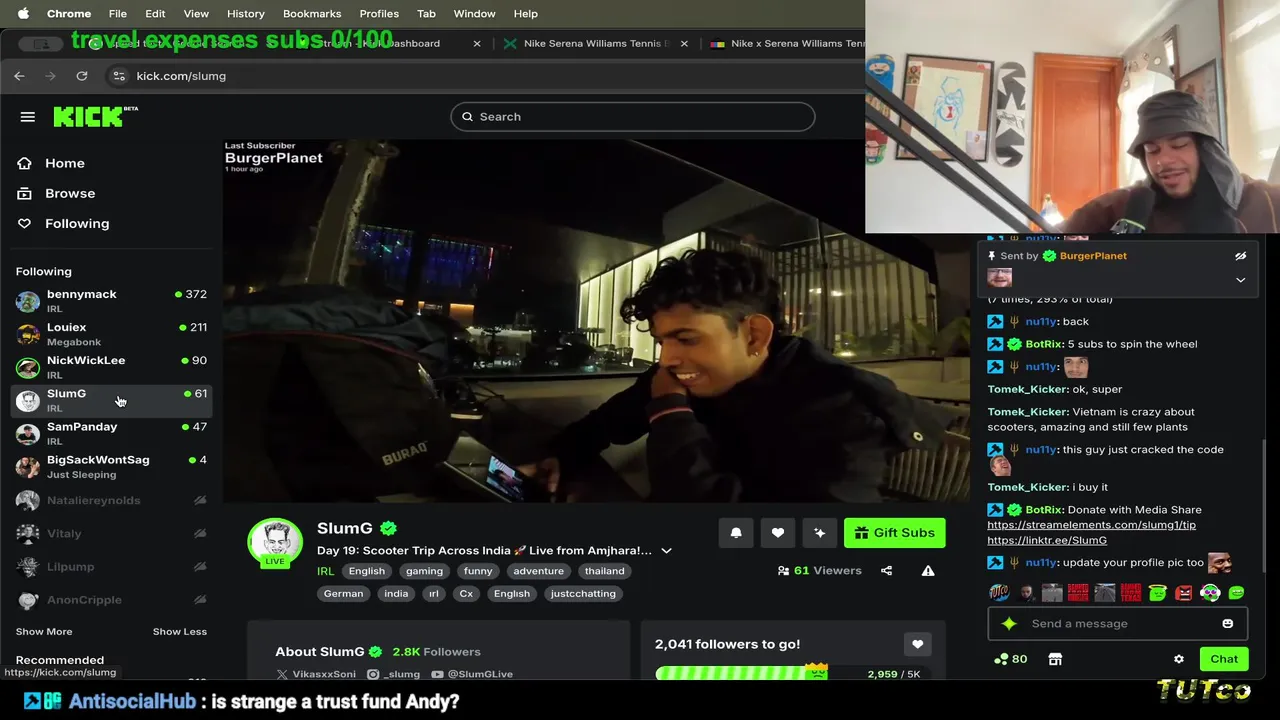Click the follower goal heart button
The width and height of the screenshot is (1280, 720).
(x=917, y=645)
